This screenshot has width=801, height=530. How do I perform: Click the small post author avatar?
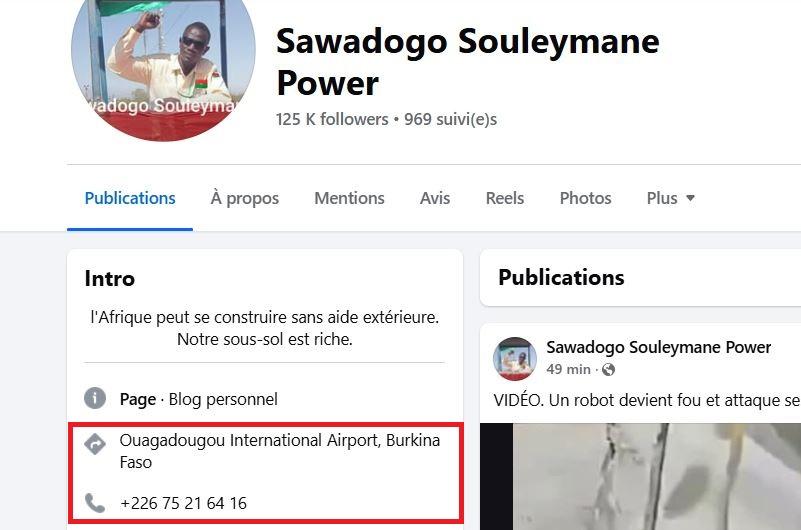pyautogui.click(x=515, y=358)
